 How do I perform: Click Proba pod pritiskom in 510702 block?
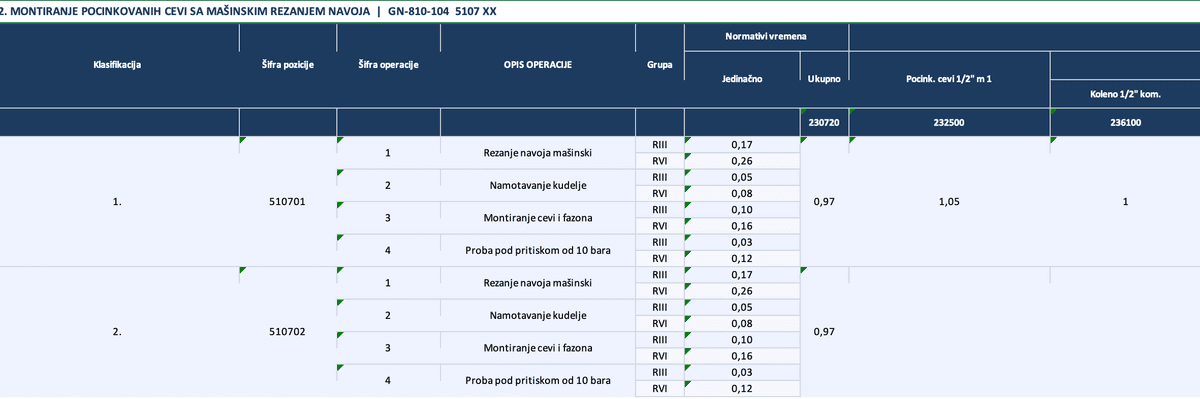537,380
